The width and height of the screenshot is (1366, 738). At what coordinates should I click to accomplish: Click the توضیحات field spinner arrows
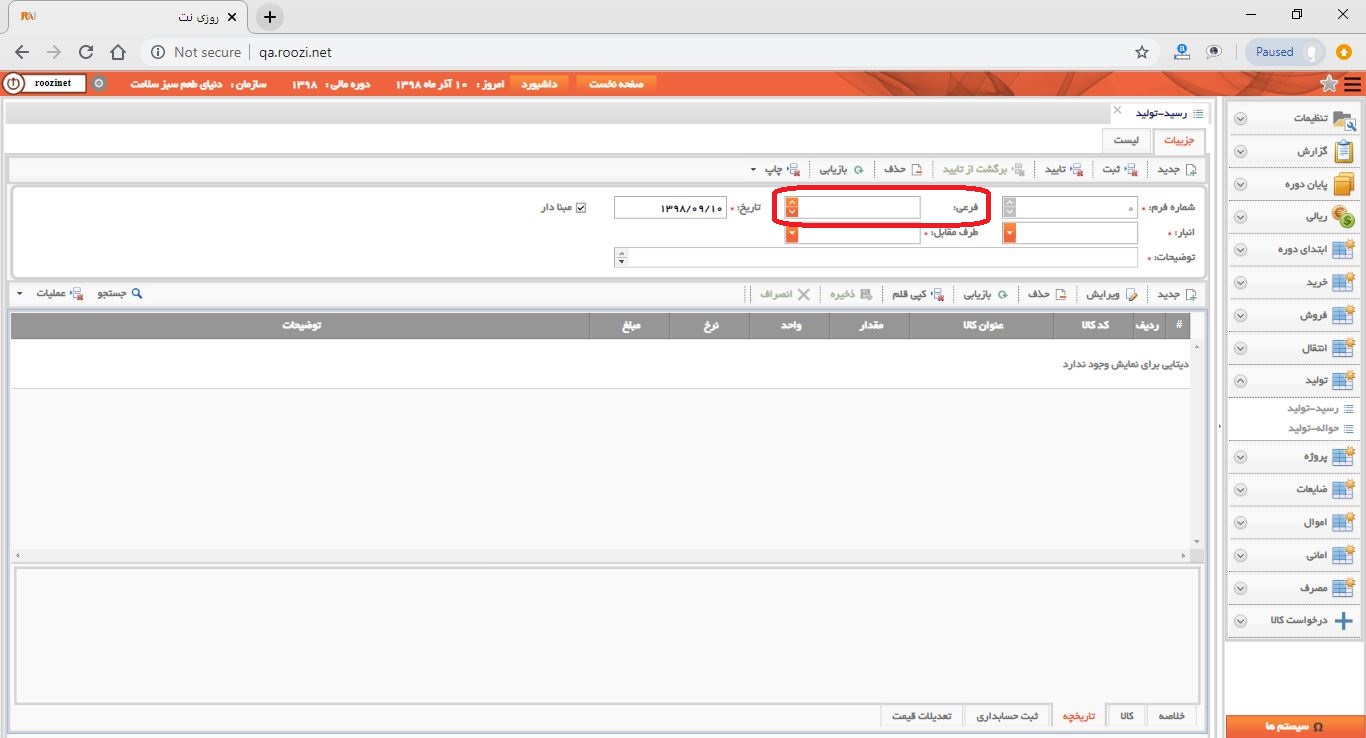pos(621,258)
